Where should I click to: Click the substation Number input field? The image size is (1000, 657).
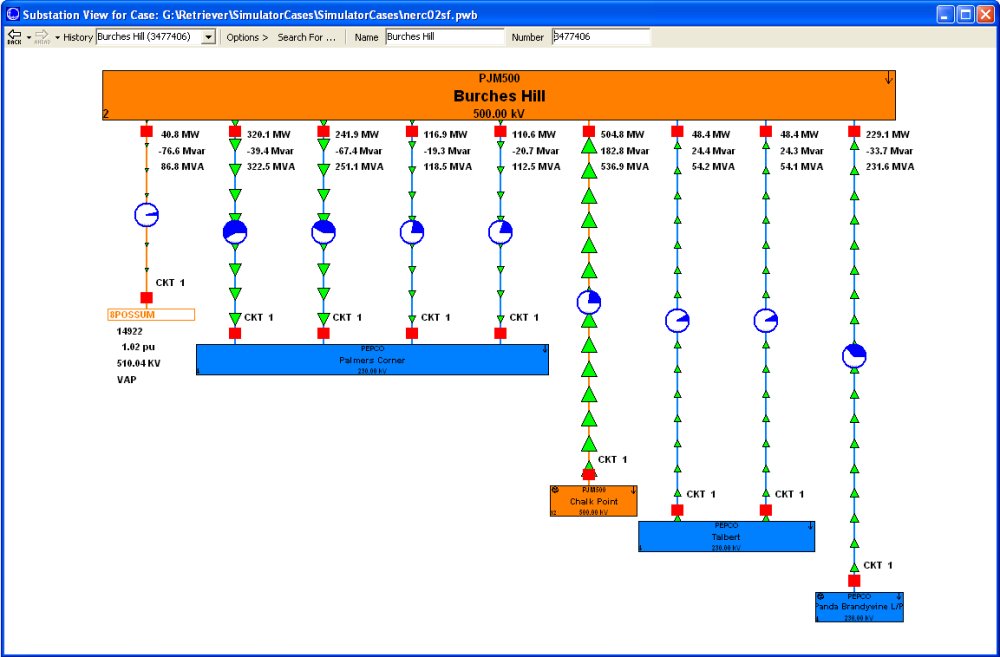pyautogui.click(x=600, y=37)
